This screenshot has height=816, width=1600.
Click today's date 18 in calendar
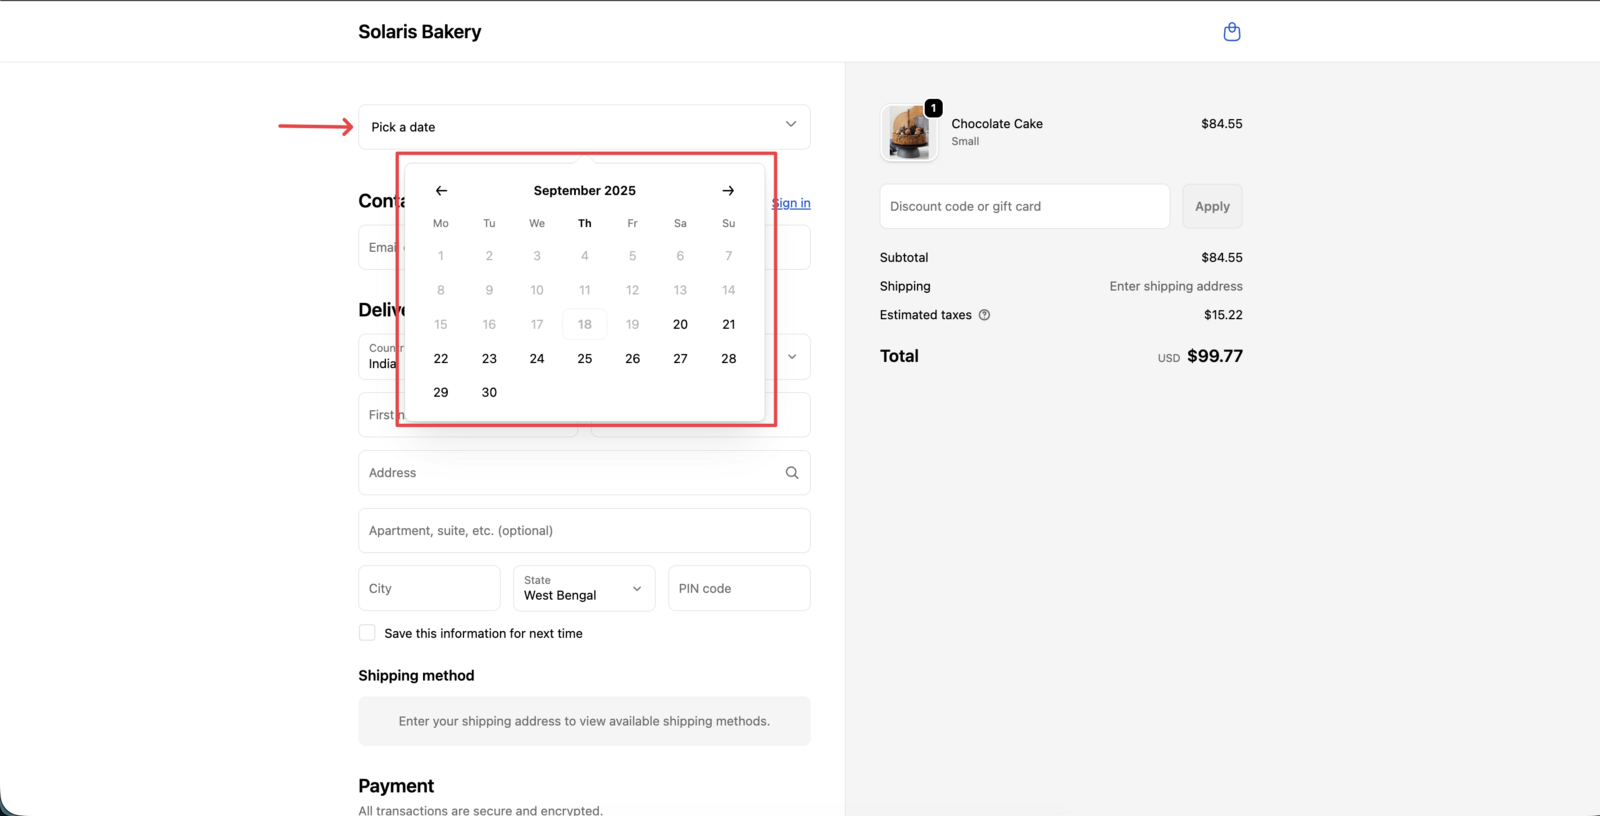click(585, 324)
